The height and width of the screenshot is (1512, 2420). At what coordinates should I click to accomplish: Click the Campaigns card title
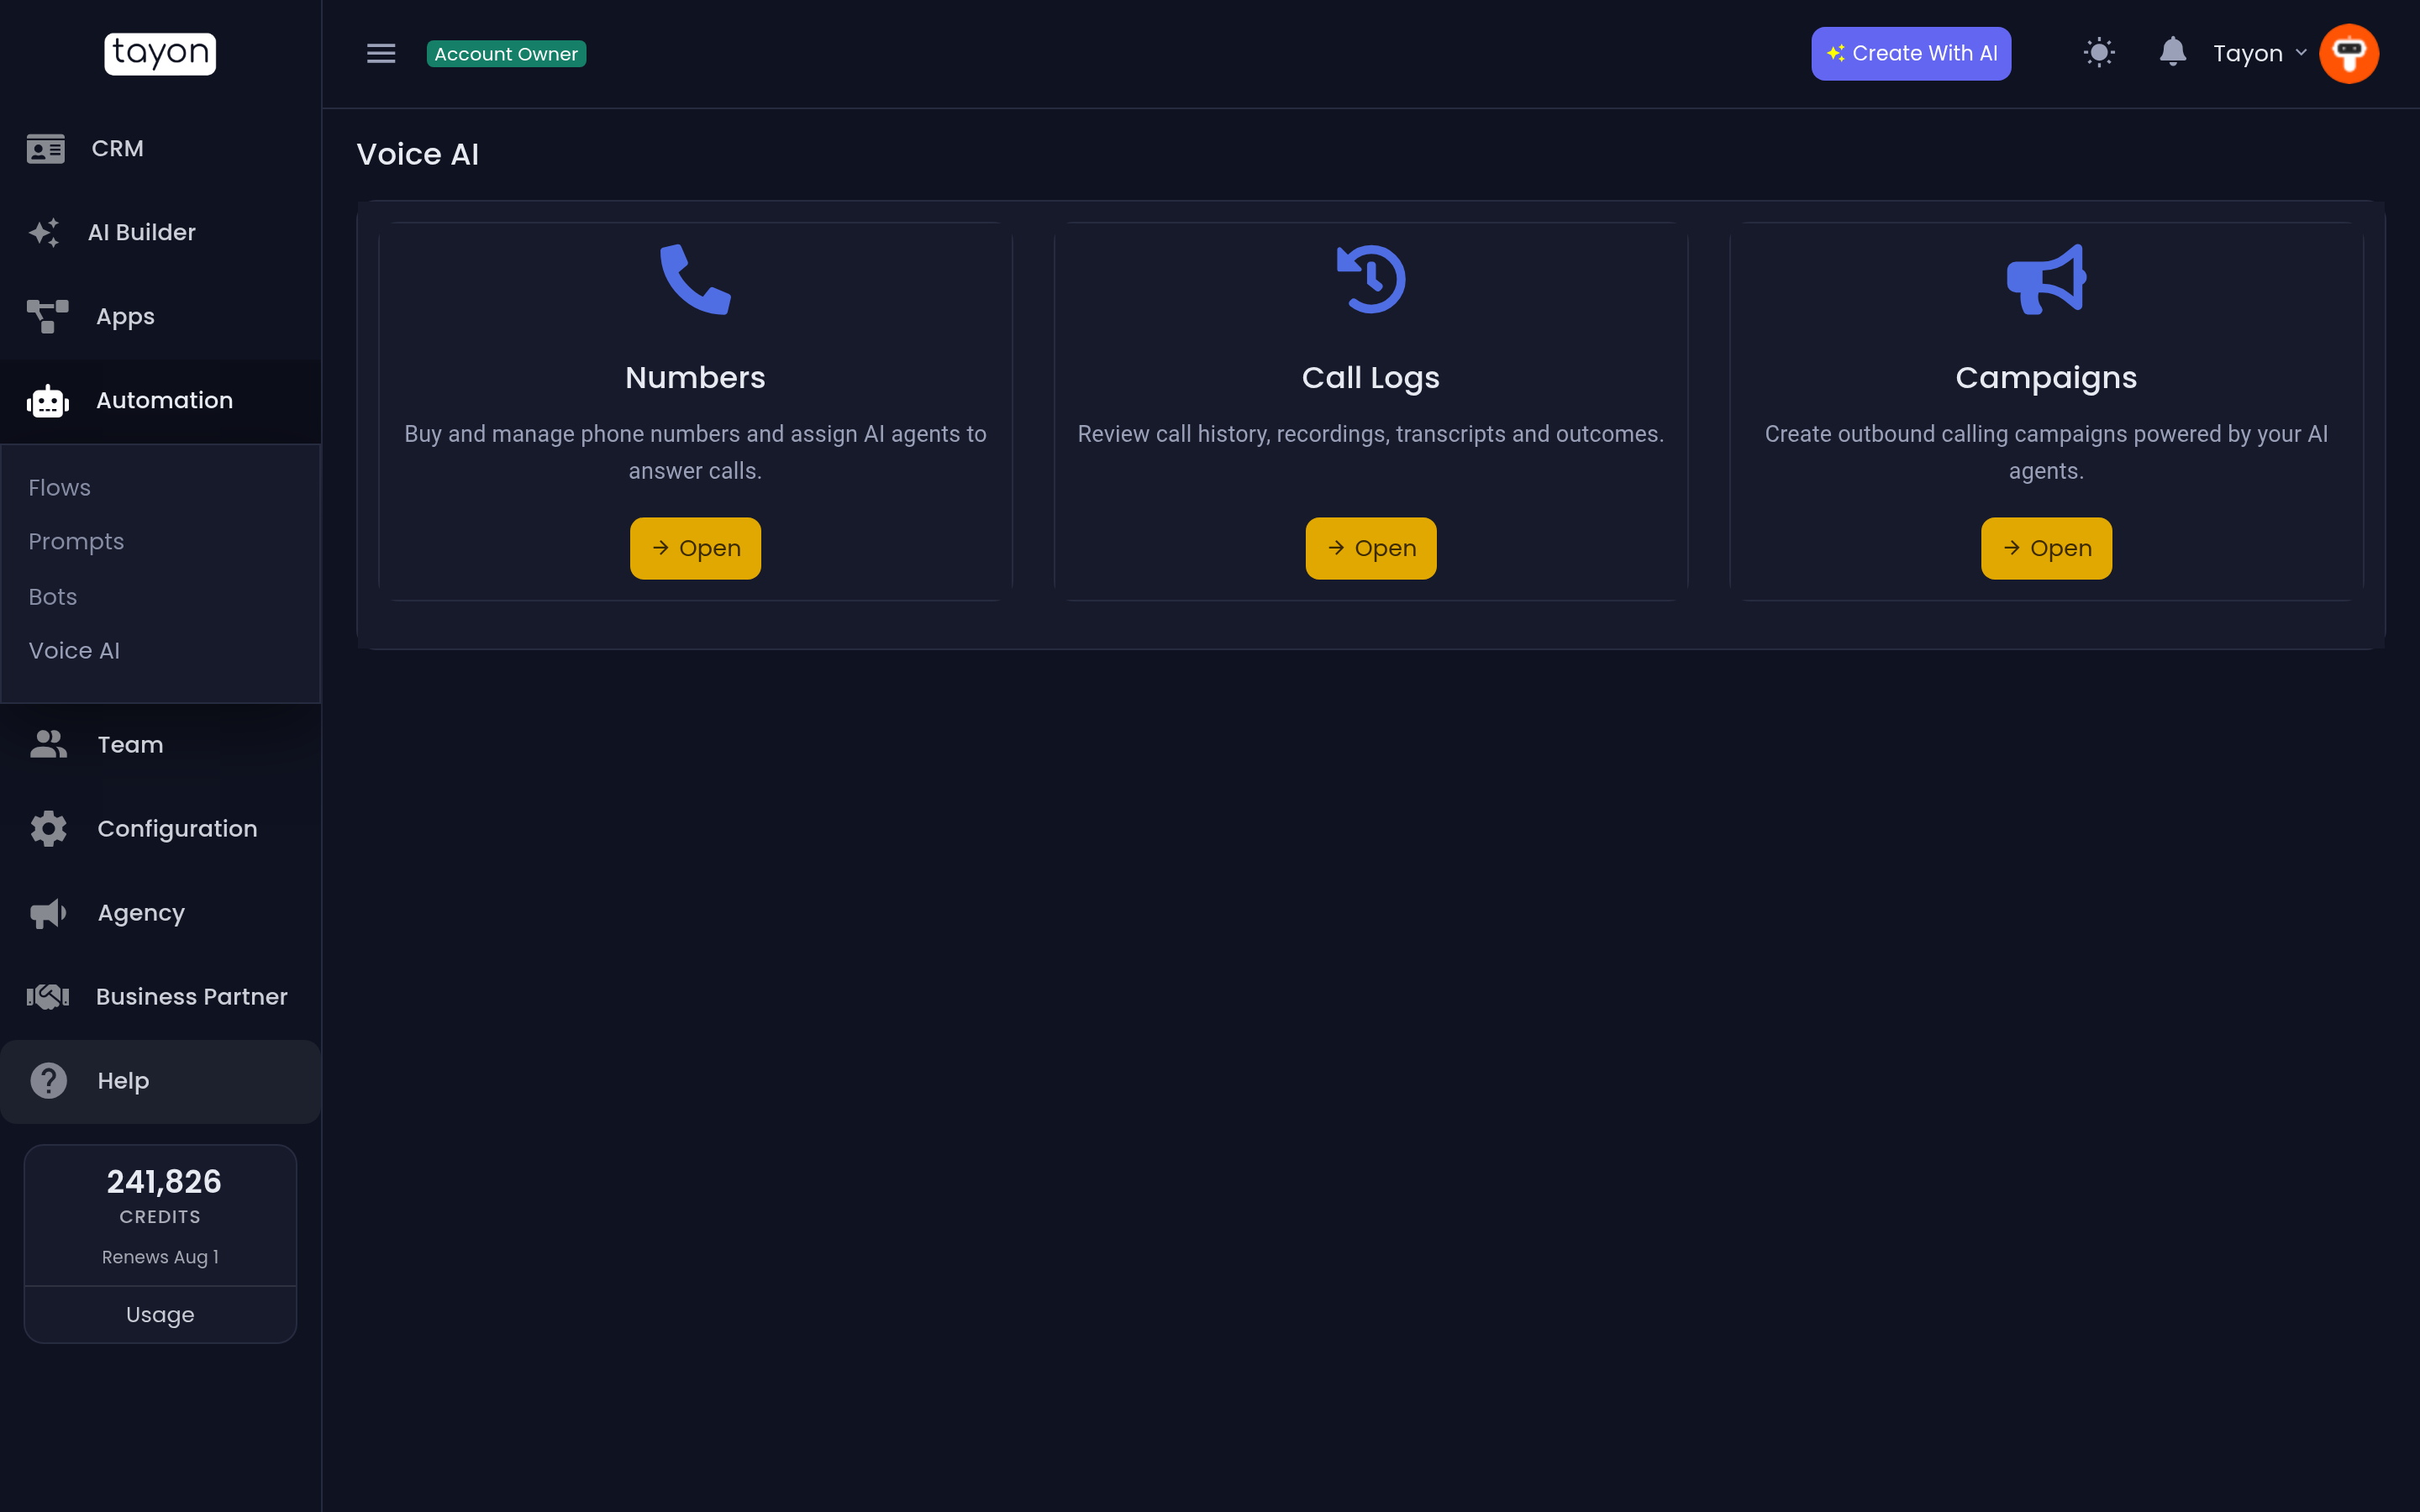pyautogui.click(x=2046, y=377)
